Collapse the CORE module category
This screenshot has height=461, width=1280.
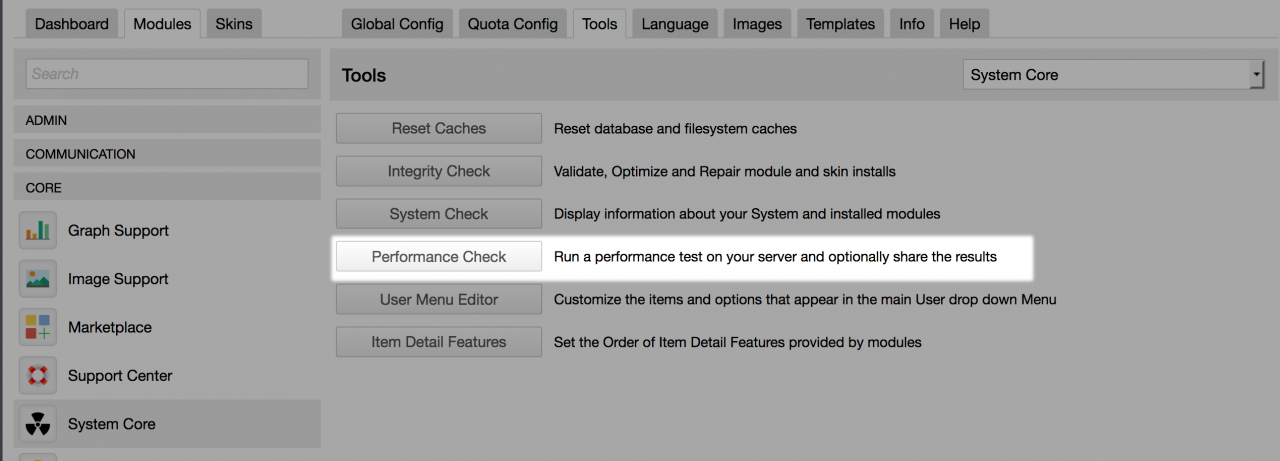(x=167, y=188)
